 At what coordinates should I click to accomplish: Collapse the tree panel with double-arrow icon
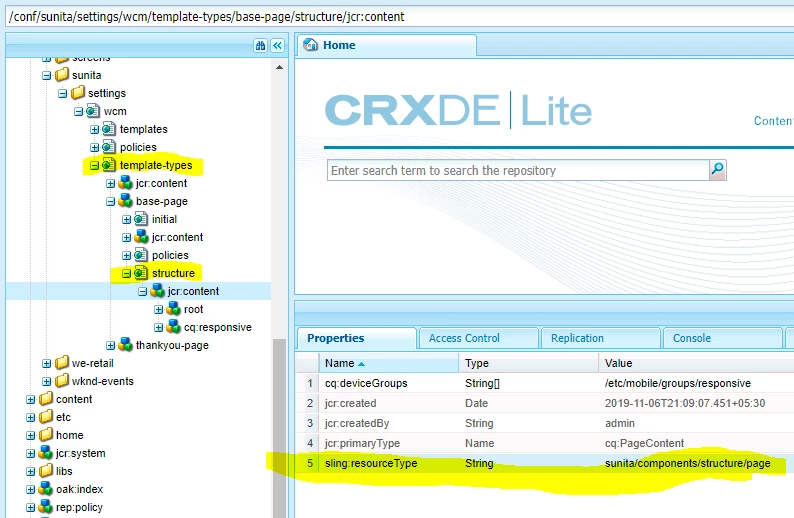(x=277, y=46)
